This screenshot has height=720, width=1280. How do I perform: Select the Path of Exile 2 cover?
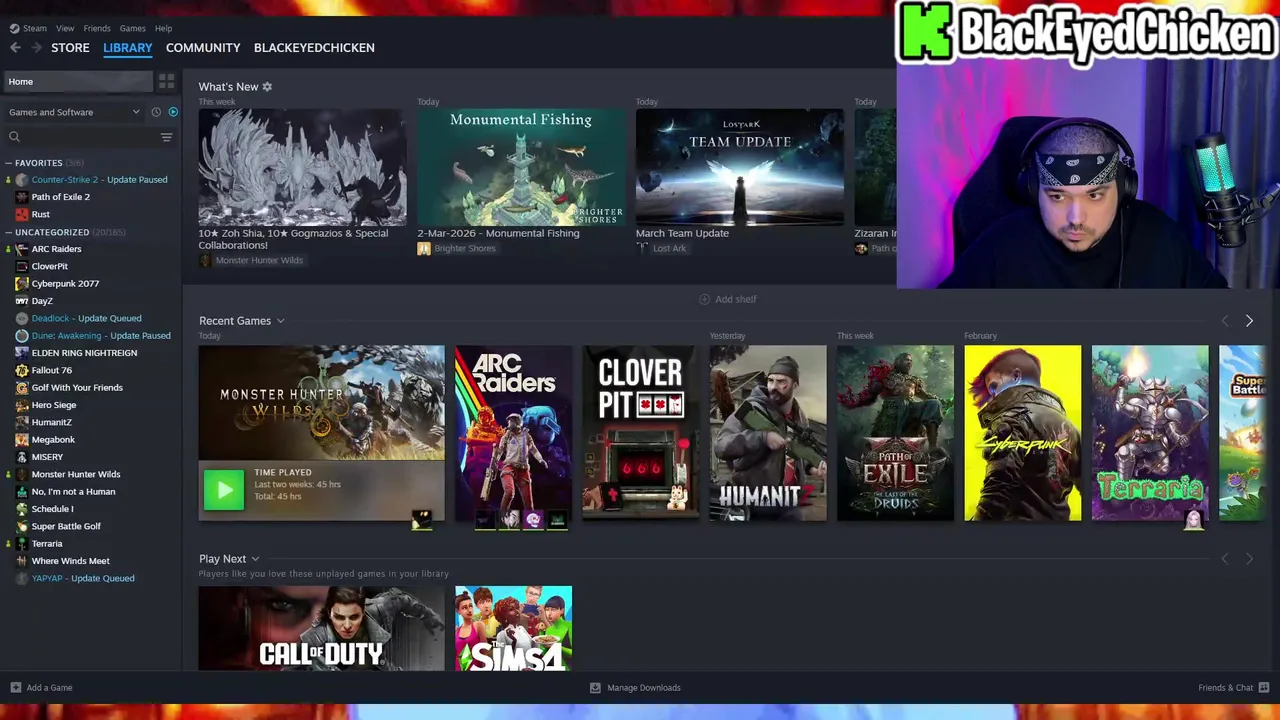[896, 433]
